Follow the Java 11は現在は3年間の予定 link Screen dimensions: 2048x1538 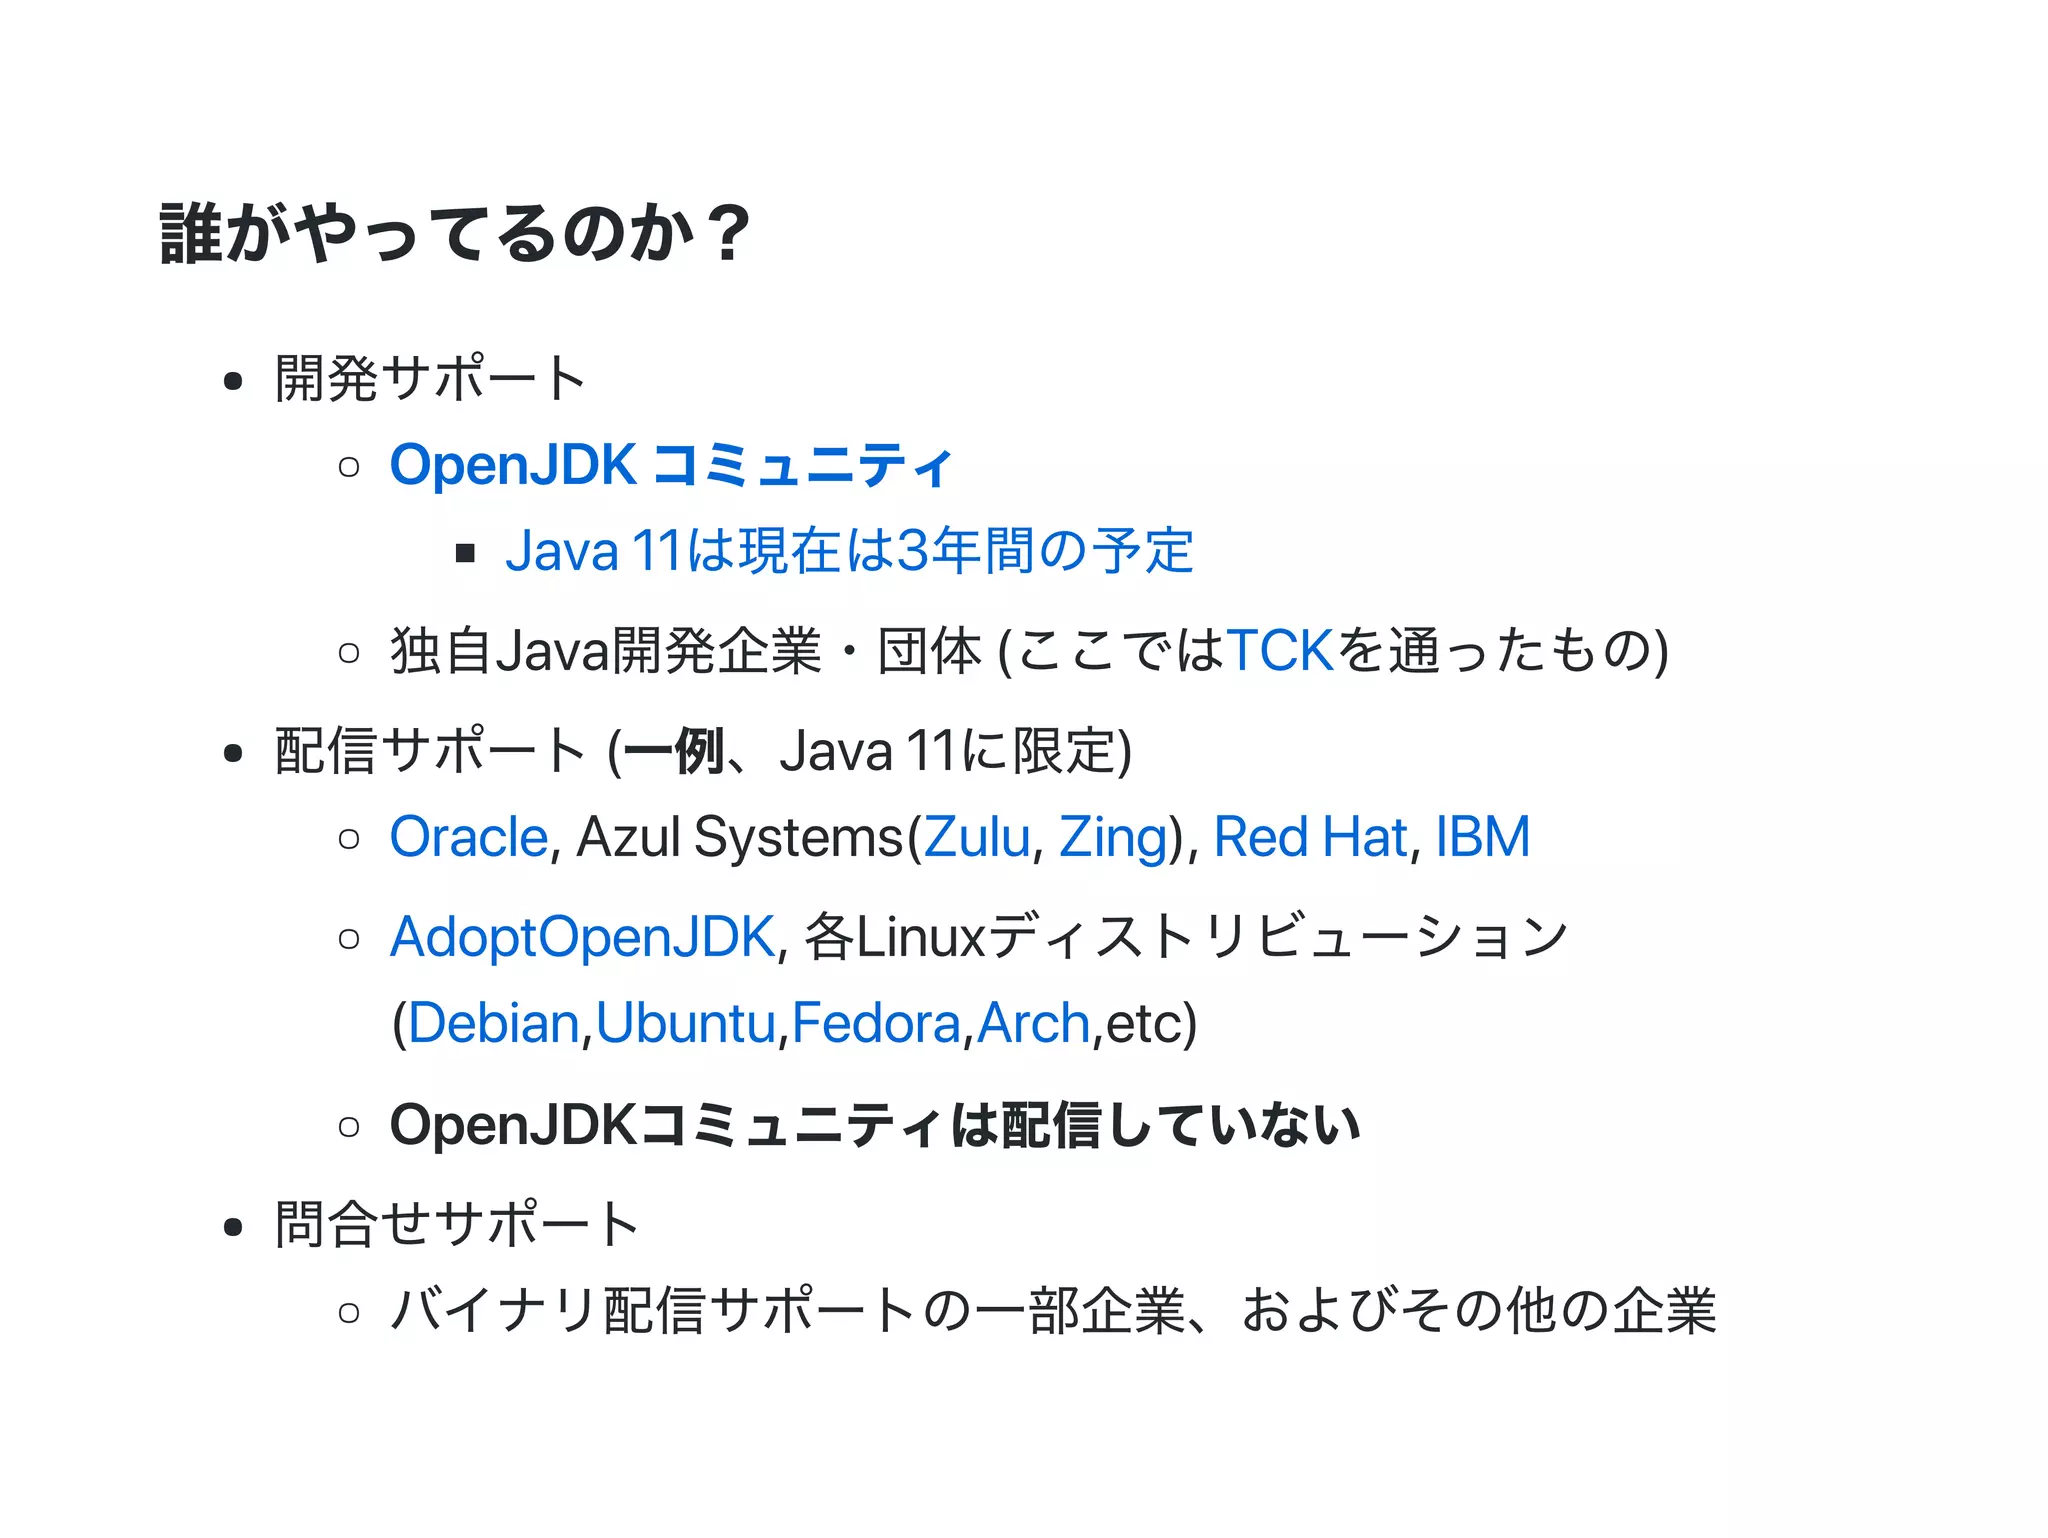(850, 551)
